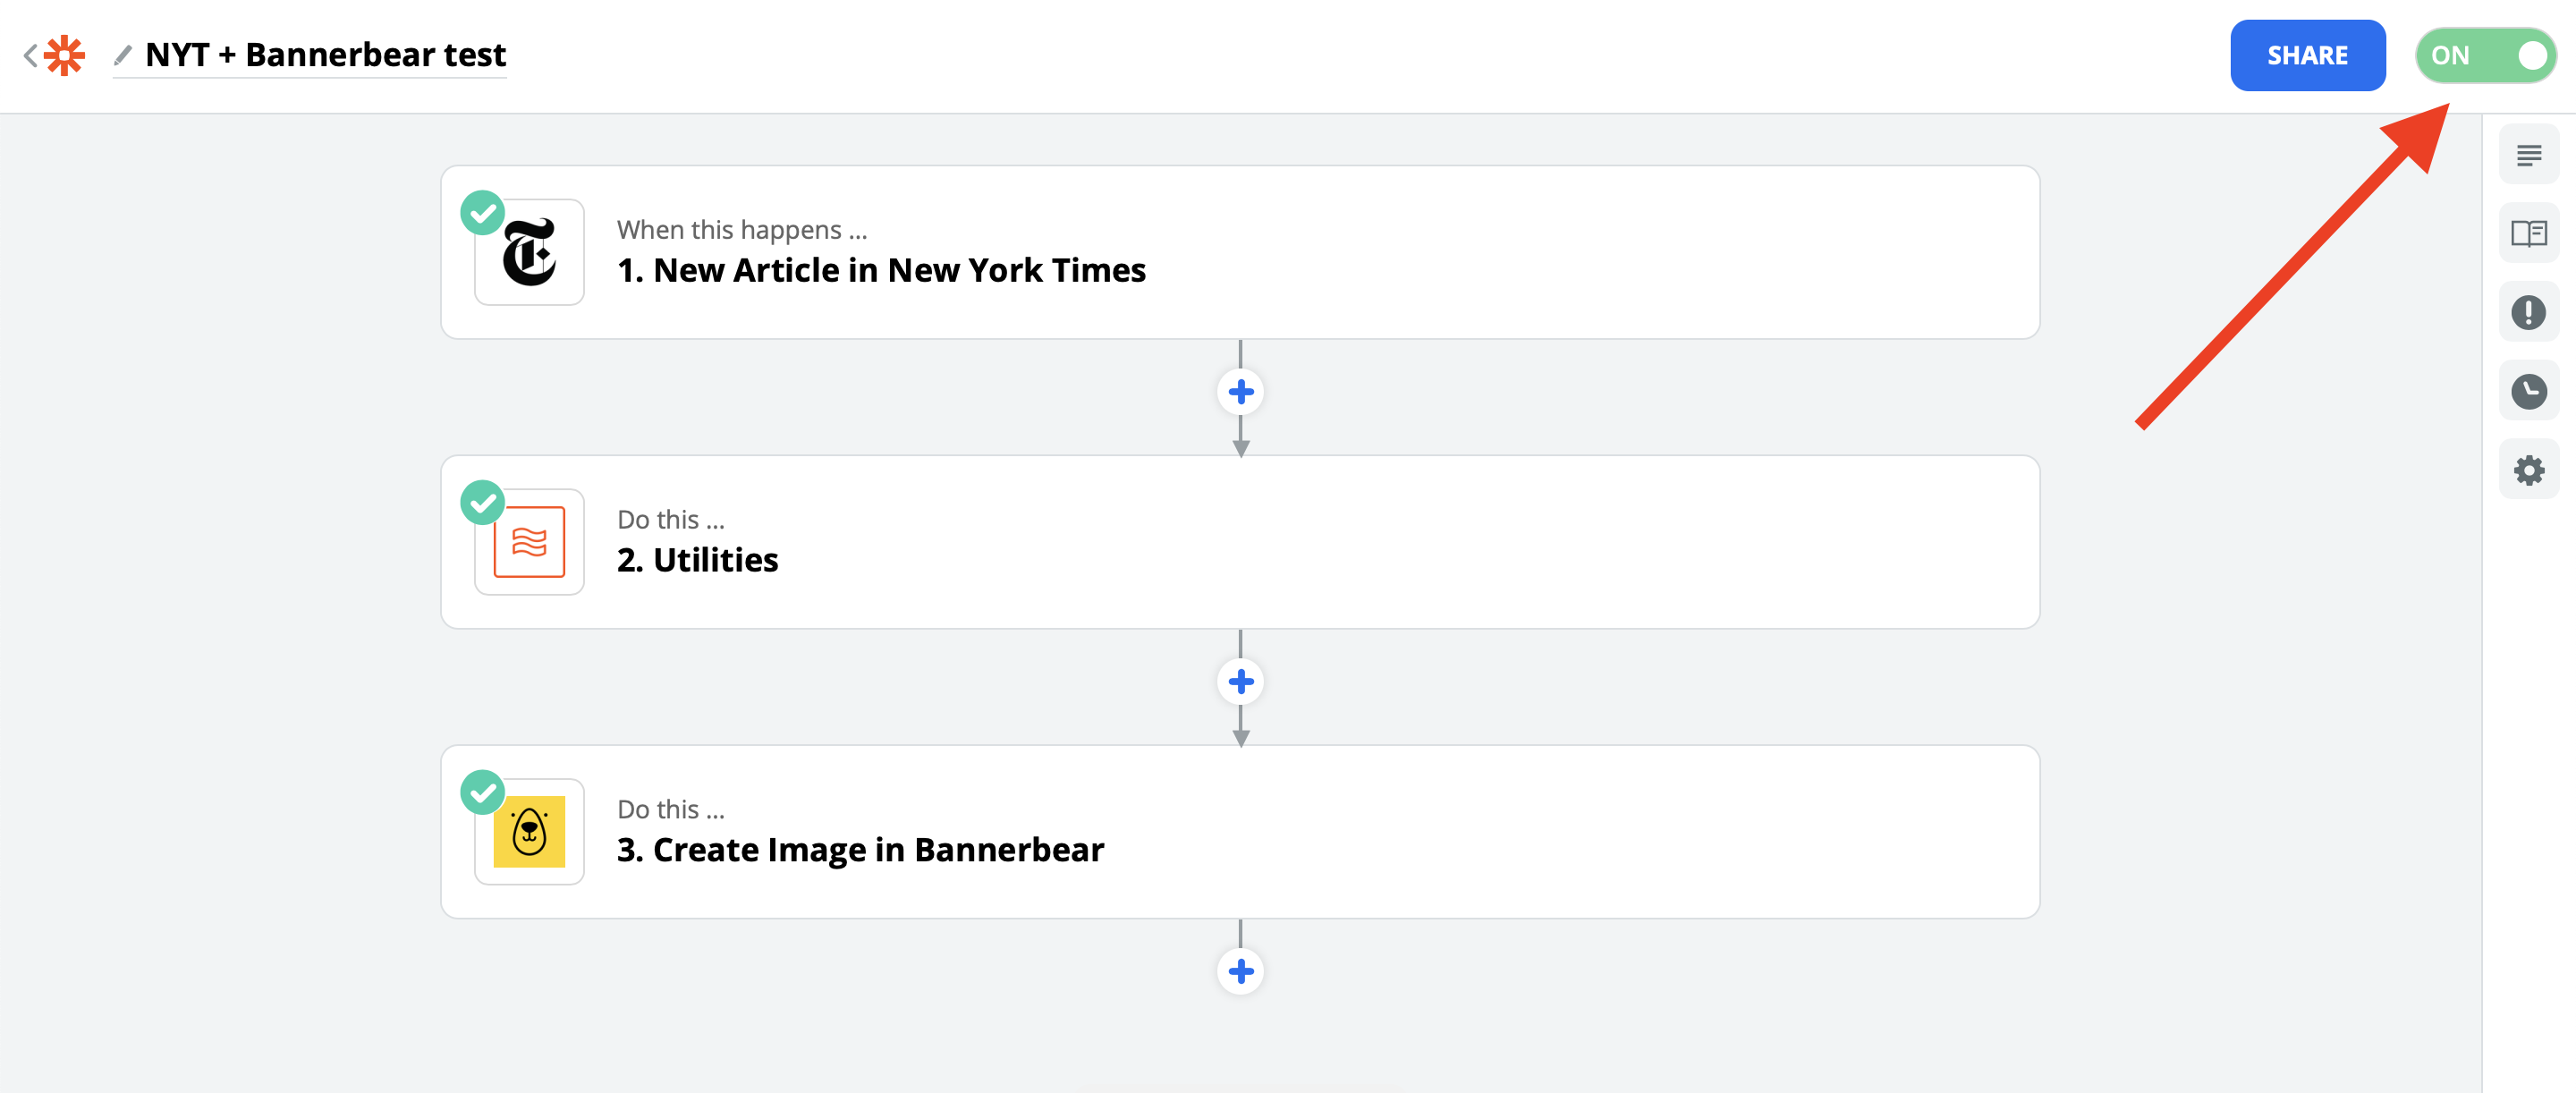Add a step after New York Times trigger
The image size is (2576, 1093).
[1240, 392]
